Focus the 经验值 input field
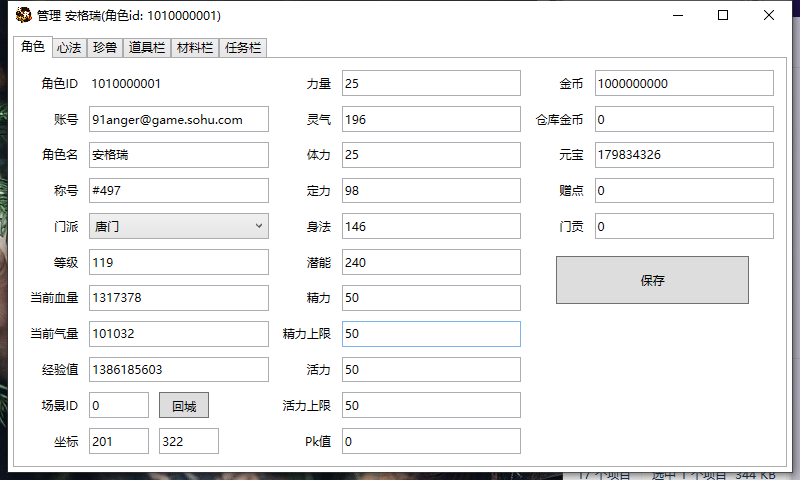The height and width of the screenshot is (480, 800). tap(179, 369)
